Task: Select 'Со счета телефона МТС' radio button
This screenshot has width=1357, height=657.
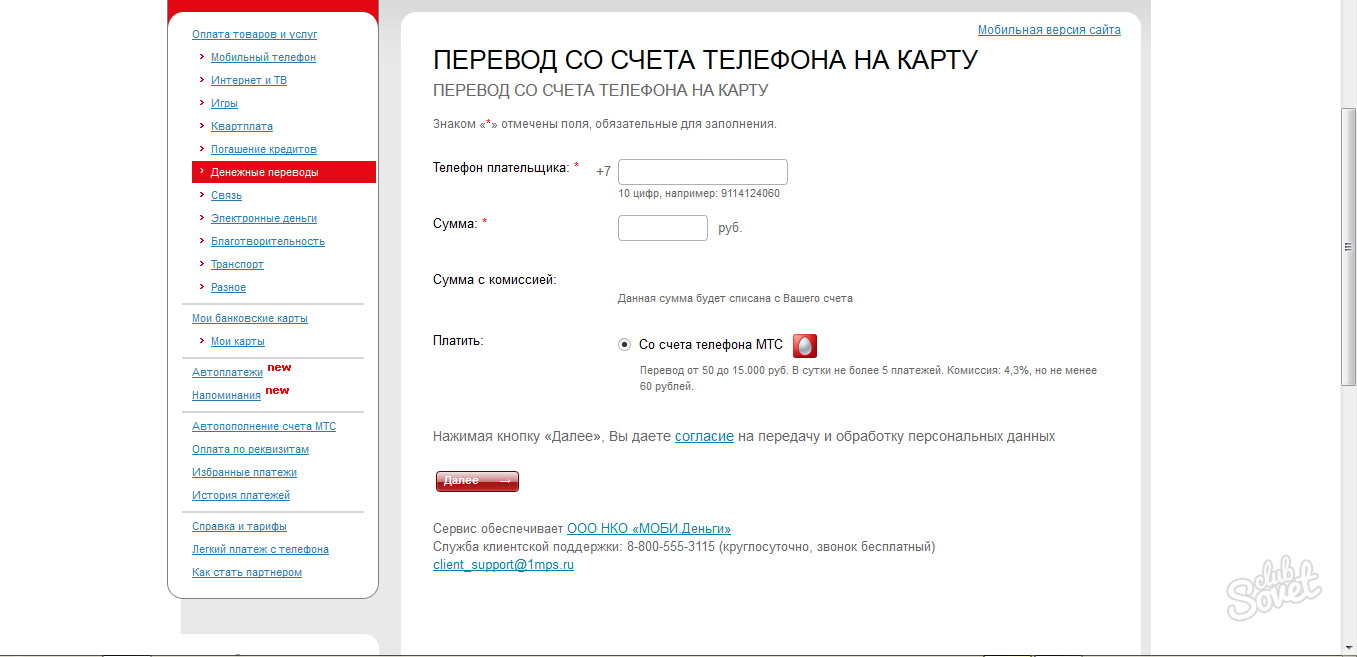Action: point(625,345)
